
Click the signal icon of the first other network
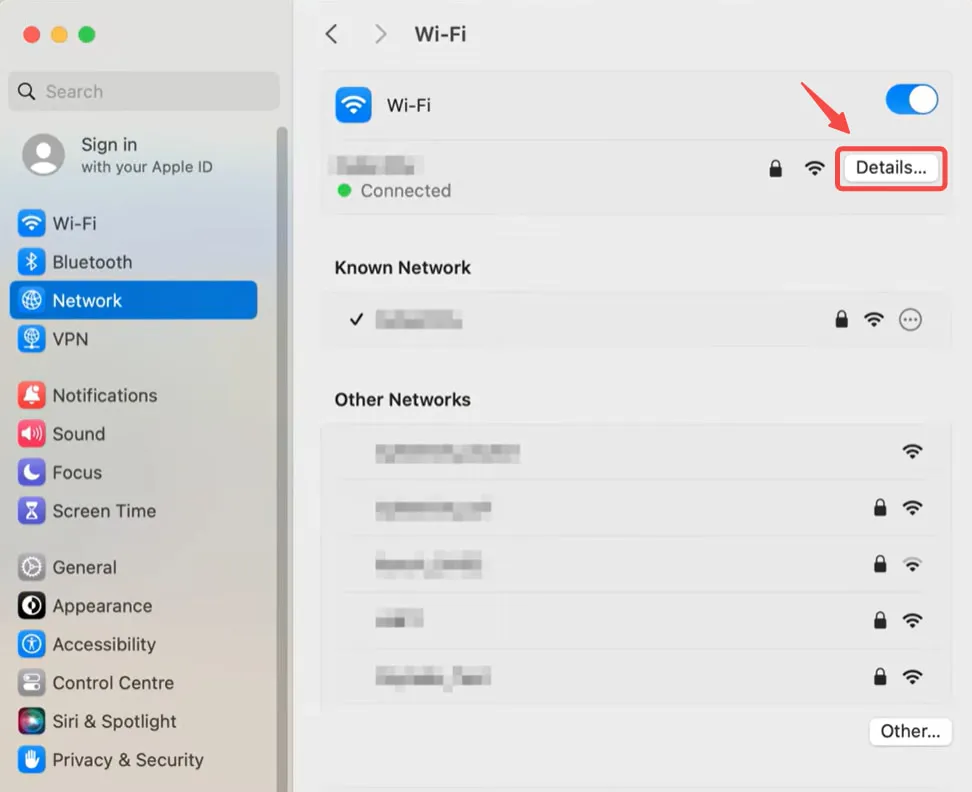912,451
